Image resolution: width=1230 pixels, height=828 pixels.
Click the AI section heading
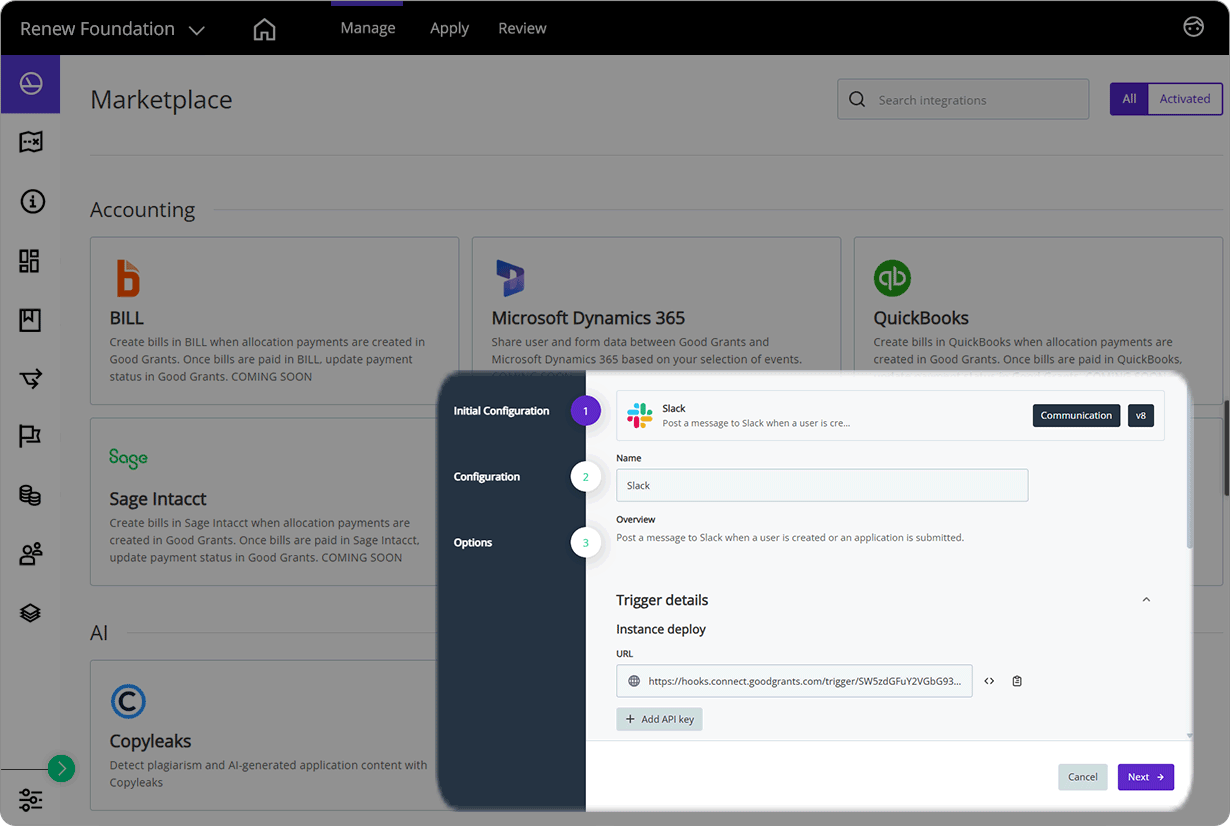pyautogui.click(x=99, y=633)
